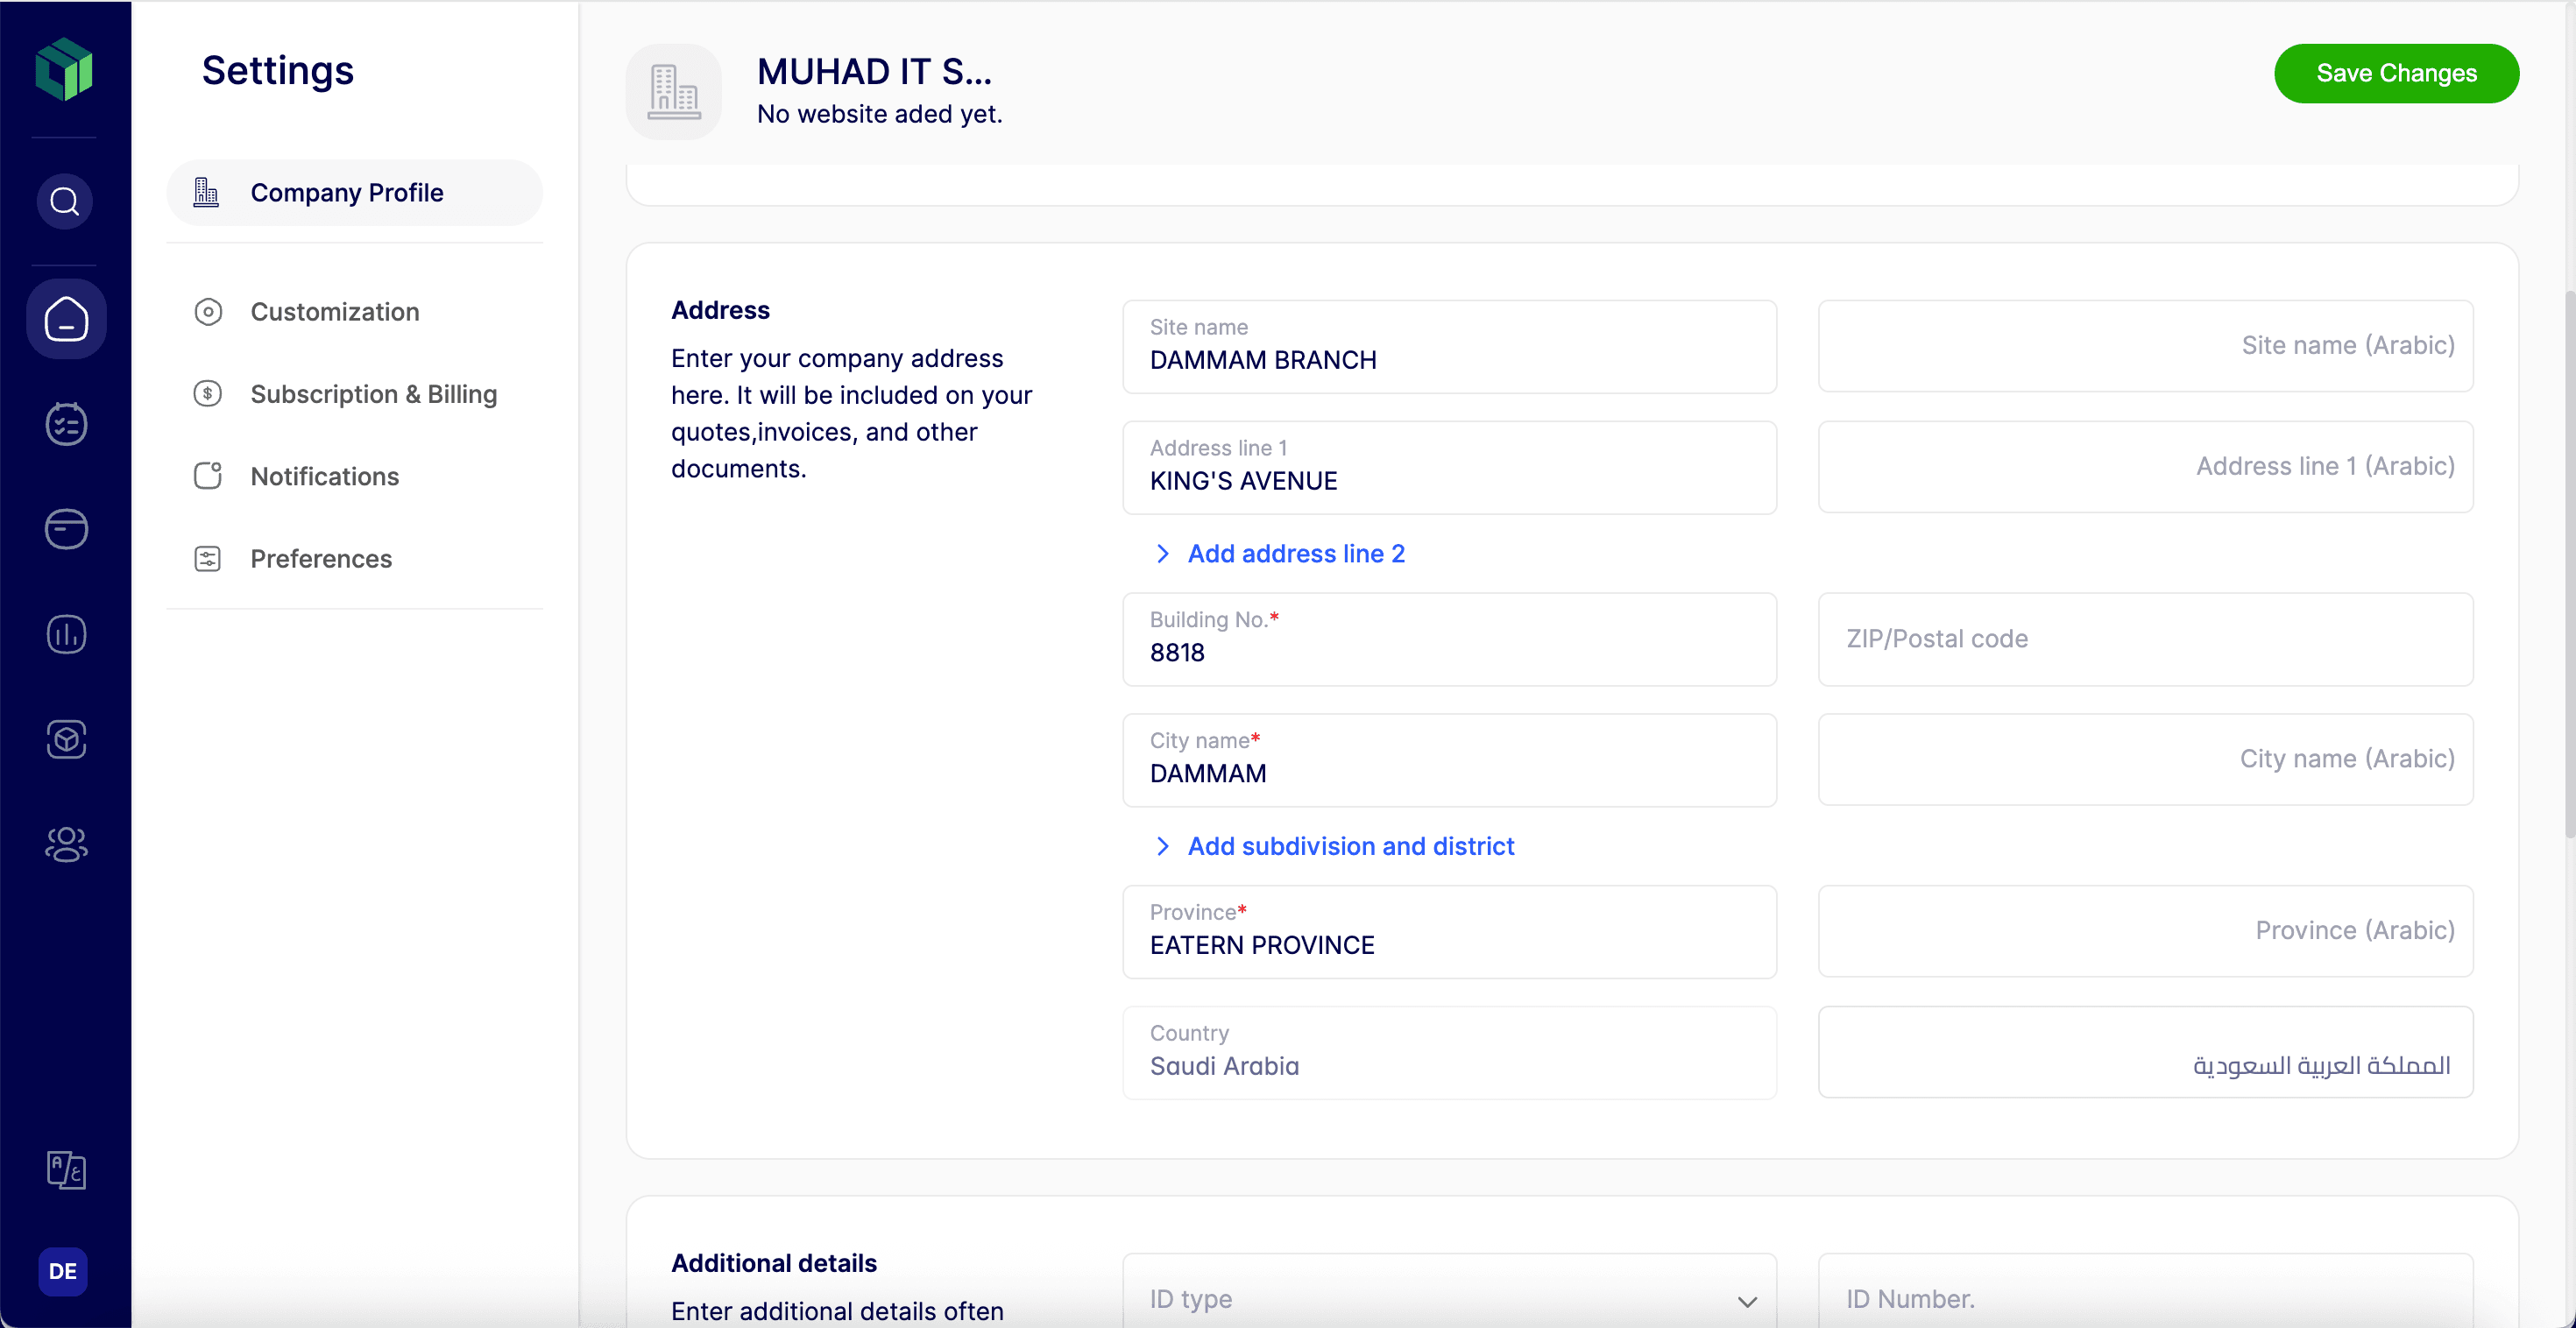Click the Arabic country name field
2576x1328 pixels.
pyautogui.click(x=2145, y=1052)
